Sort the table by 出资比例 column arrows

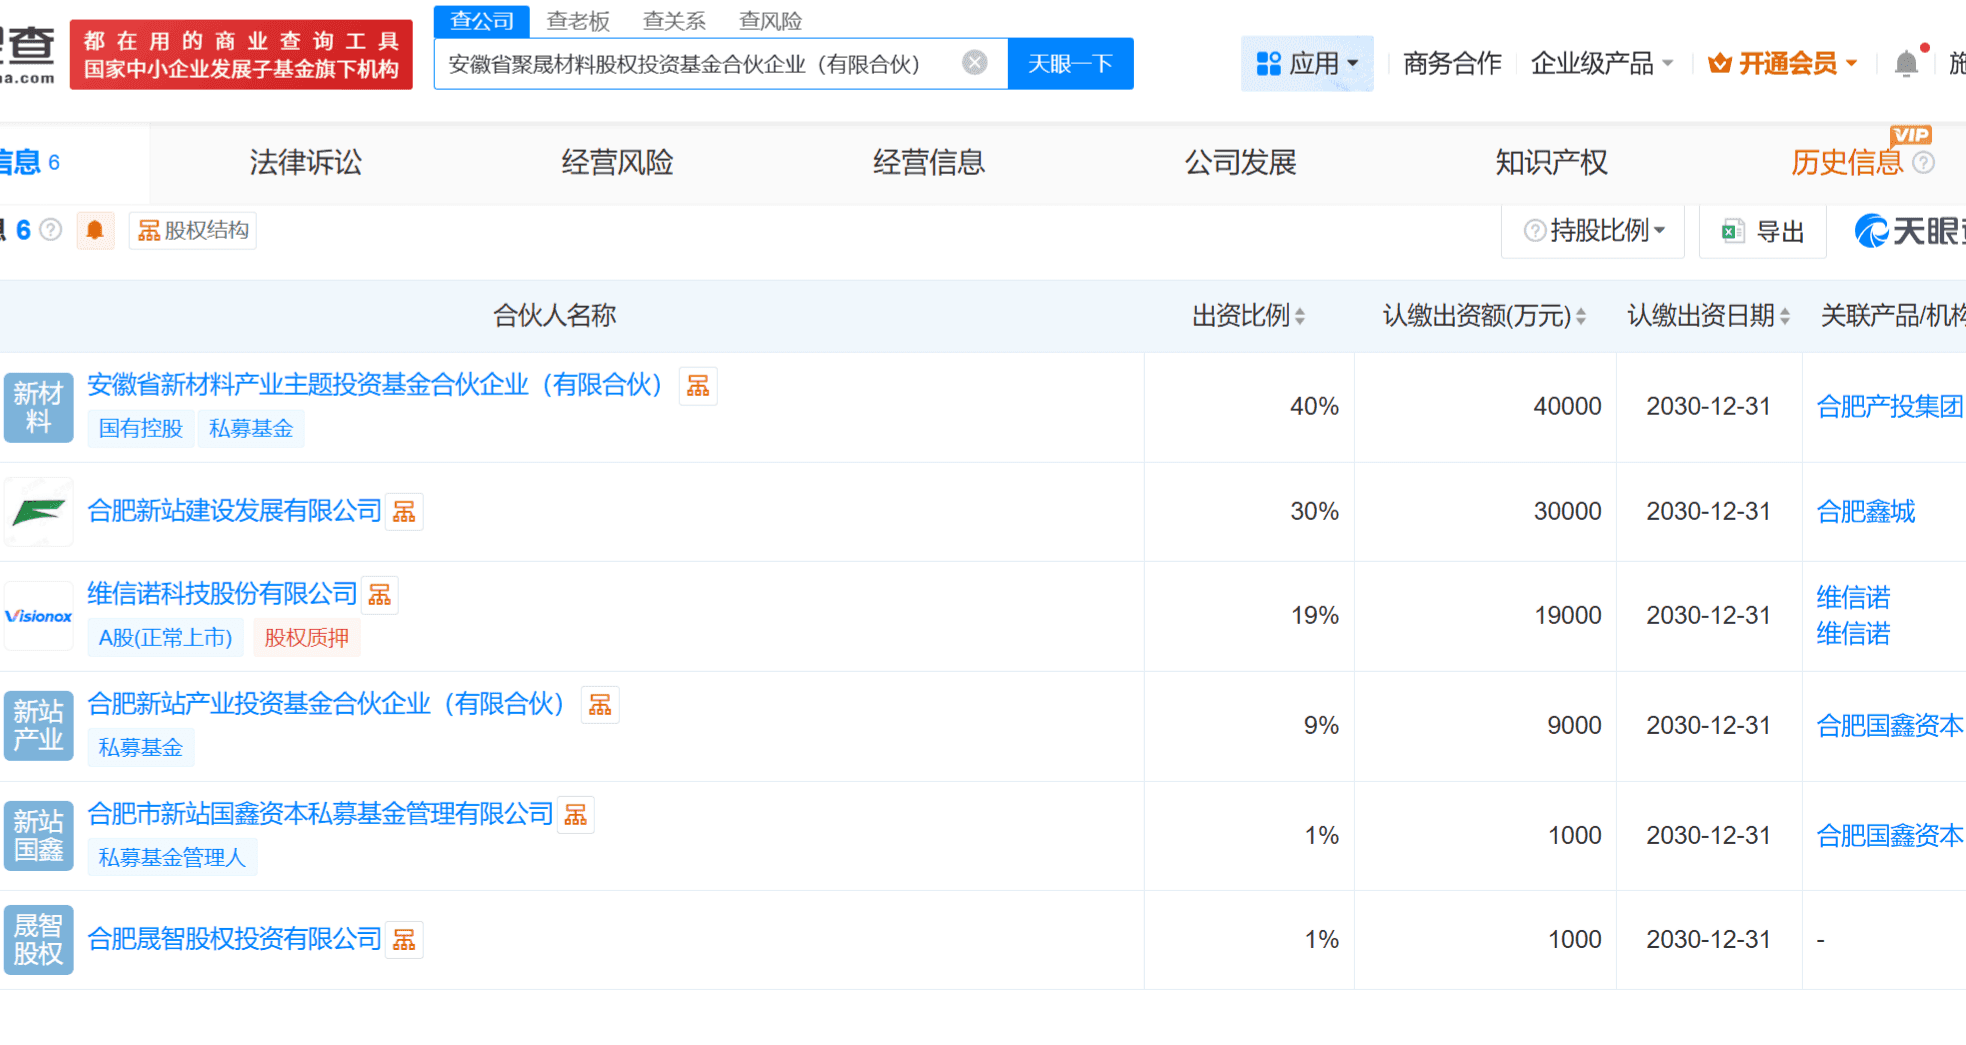1300,315
